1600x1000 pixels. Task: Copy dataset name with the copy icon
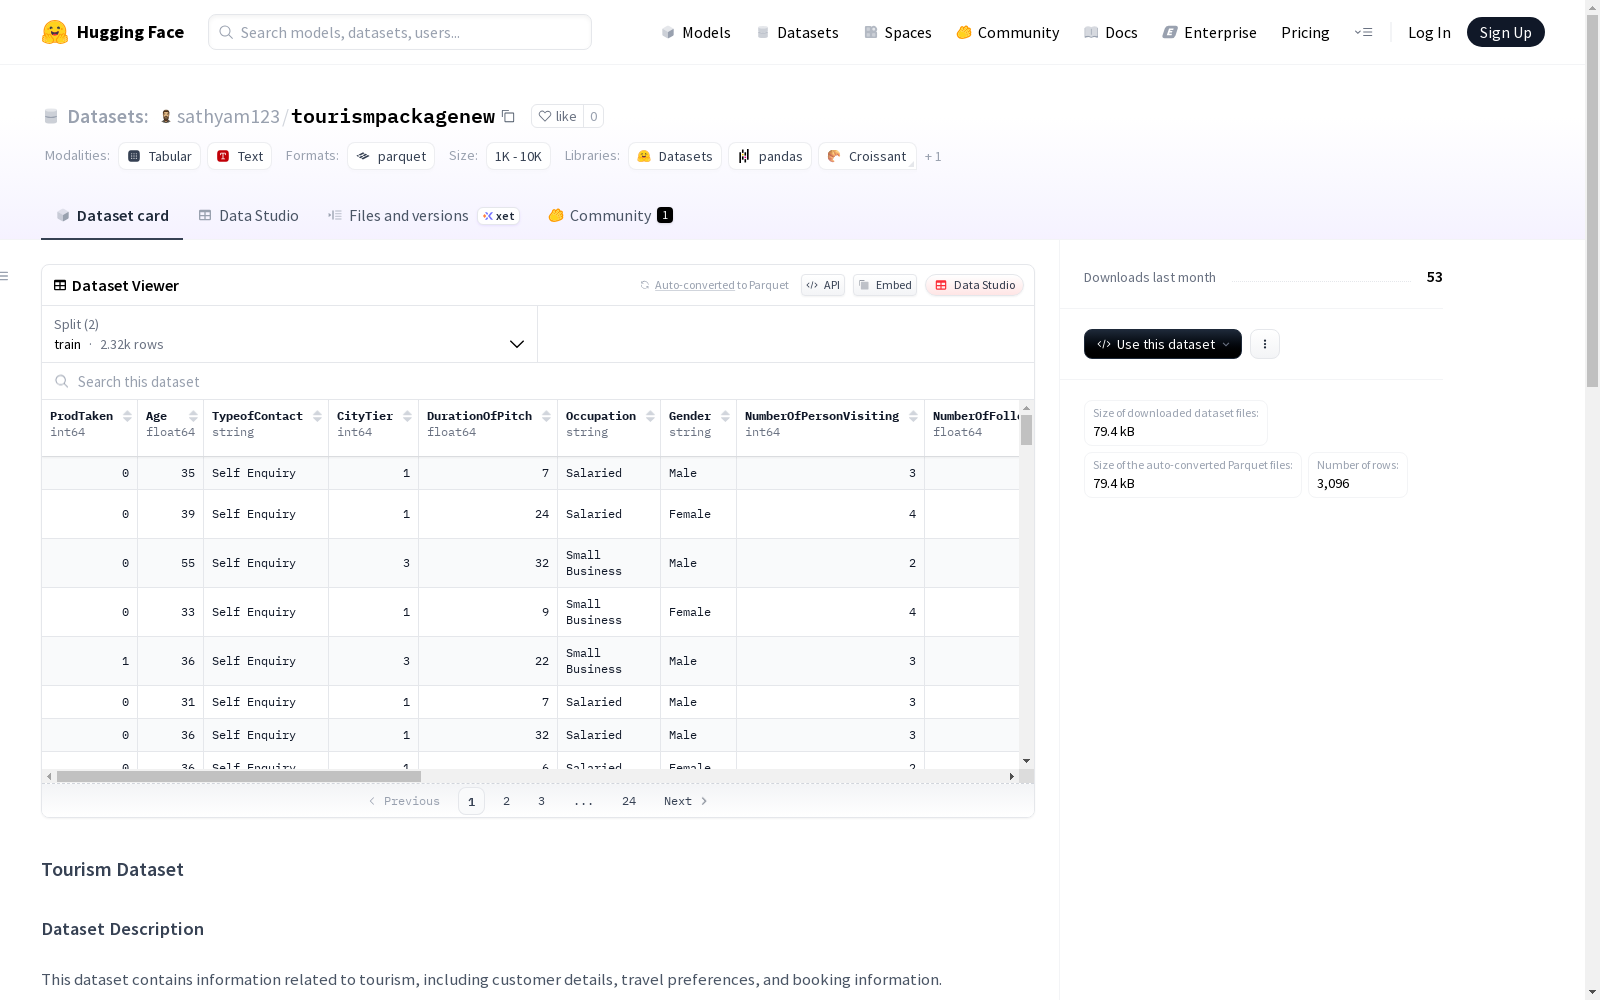(508, 116)
